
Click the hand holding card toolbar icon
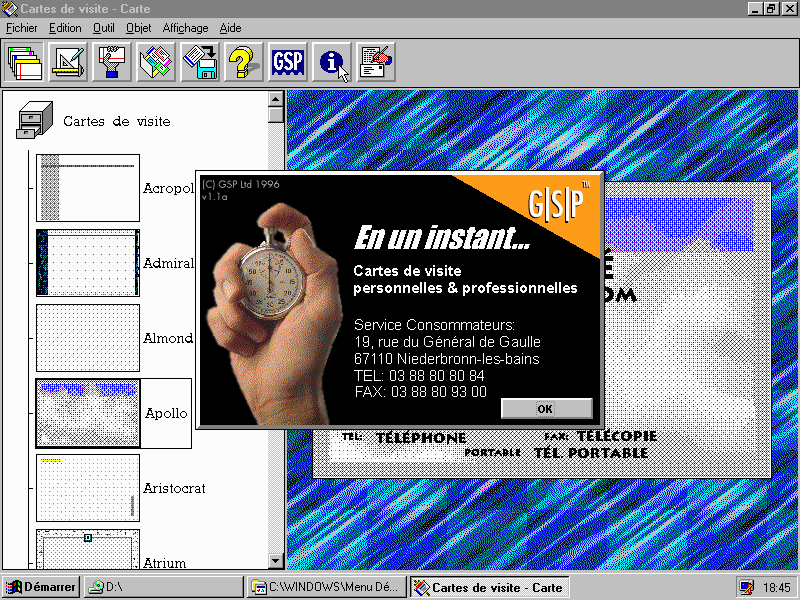[x=112, y=62]
